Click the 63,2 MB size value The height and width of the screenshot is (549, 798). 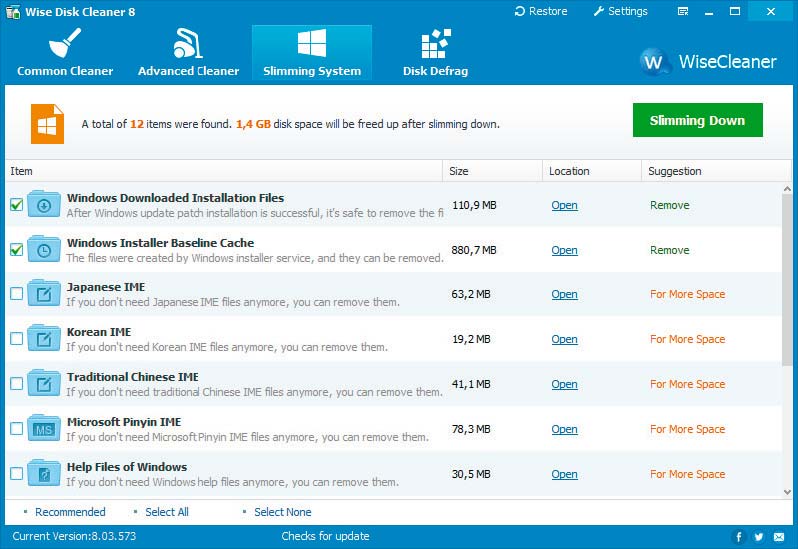click(x=471, y=294)
